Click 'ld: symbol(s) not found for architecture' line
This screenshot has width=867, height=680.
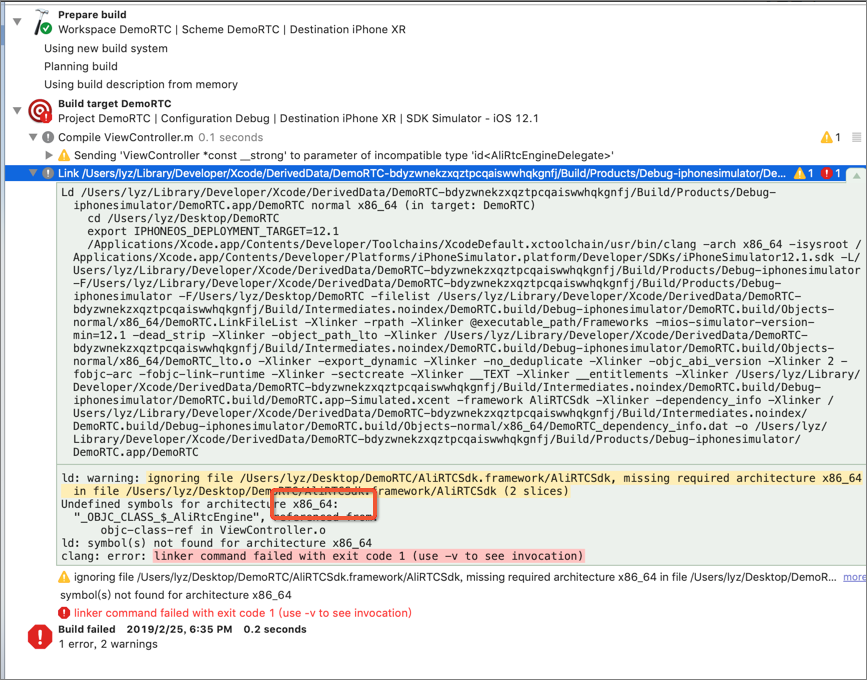pyautogui.click(x=216, y=543)
